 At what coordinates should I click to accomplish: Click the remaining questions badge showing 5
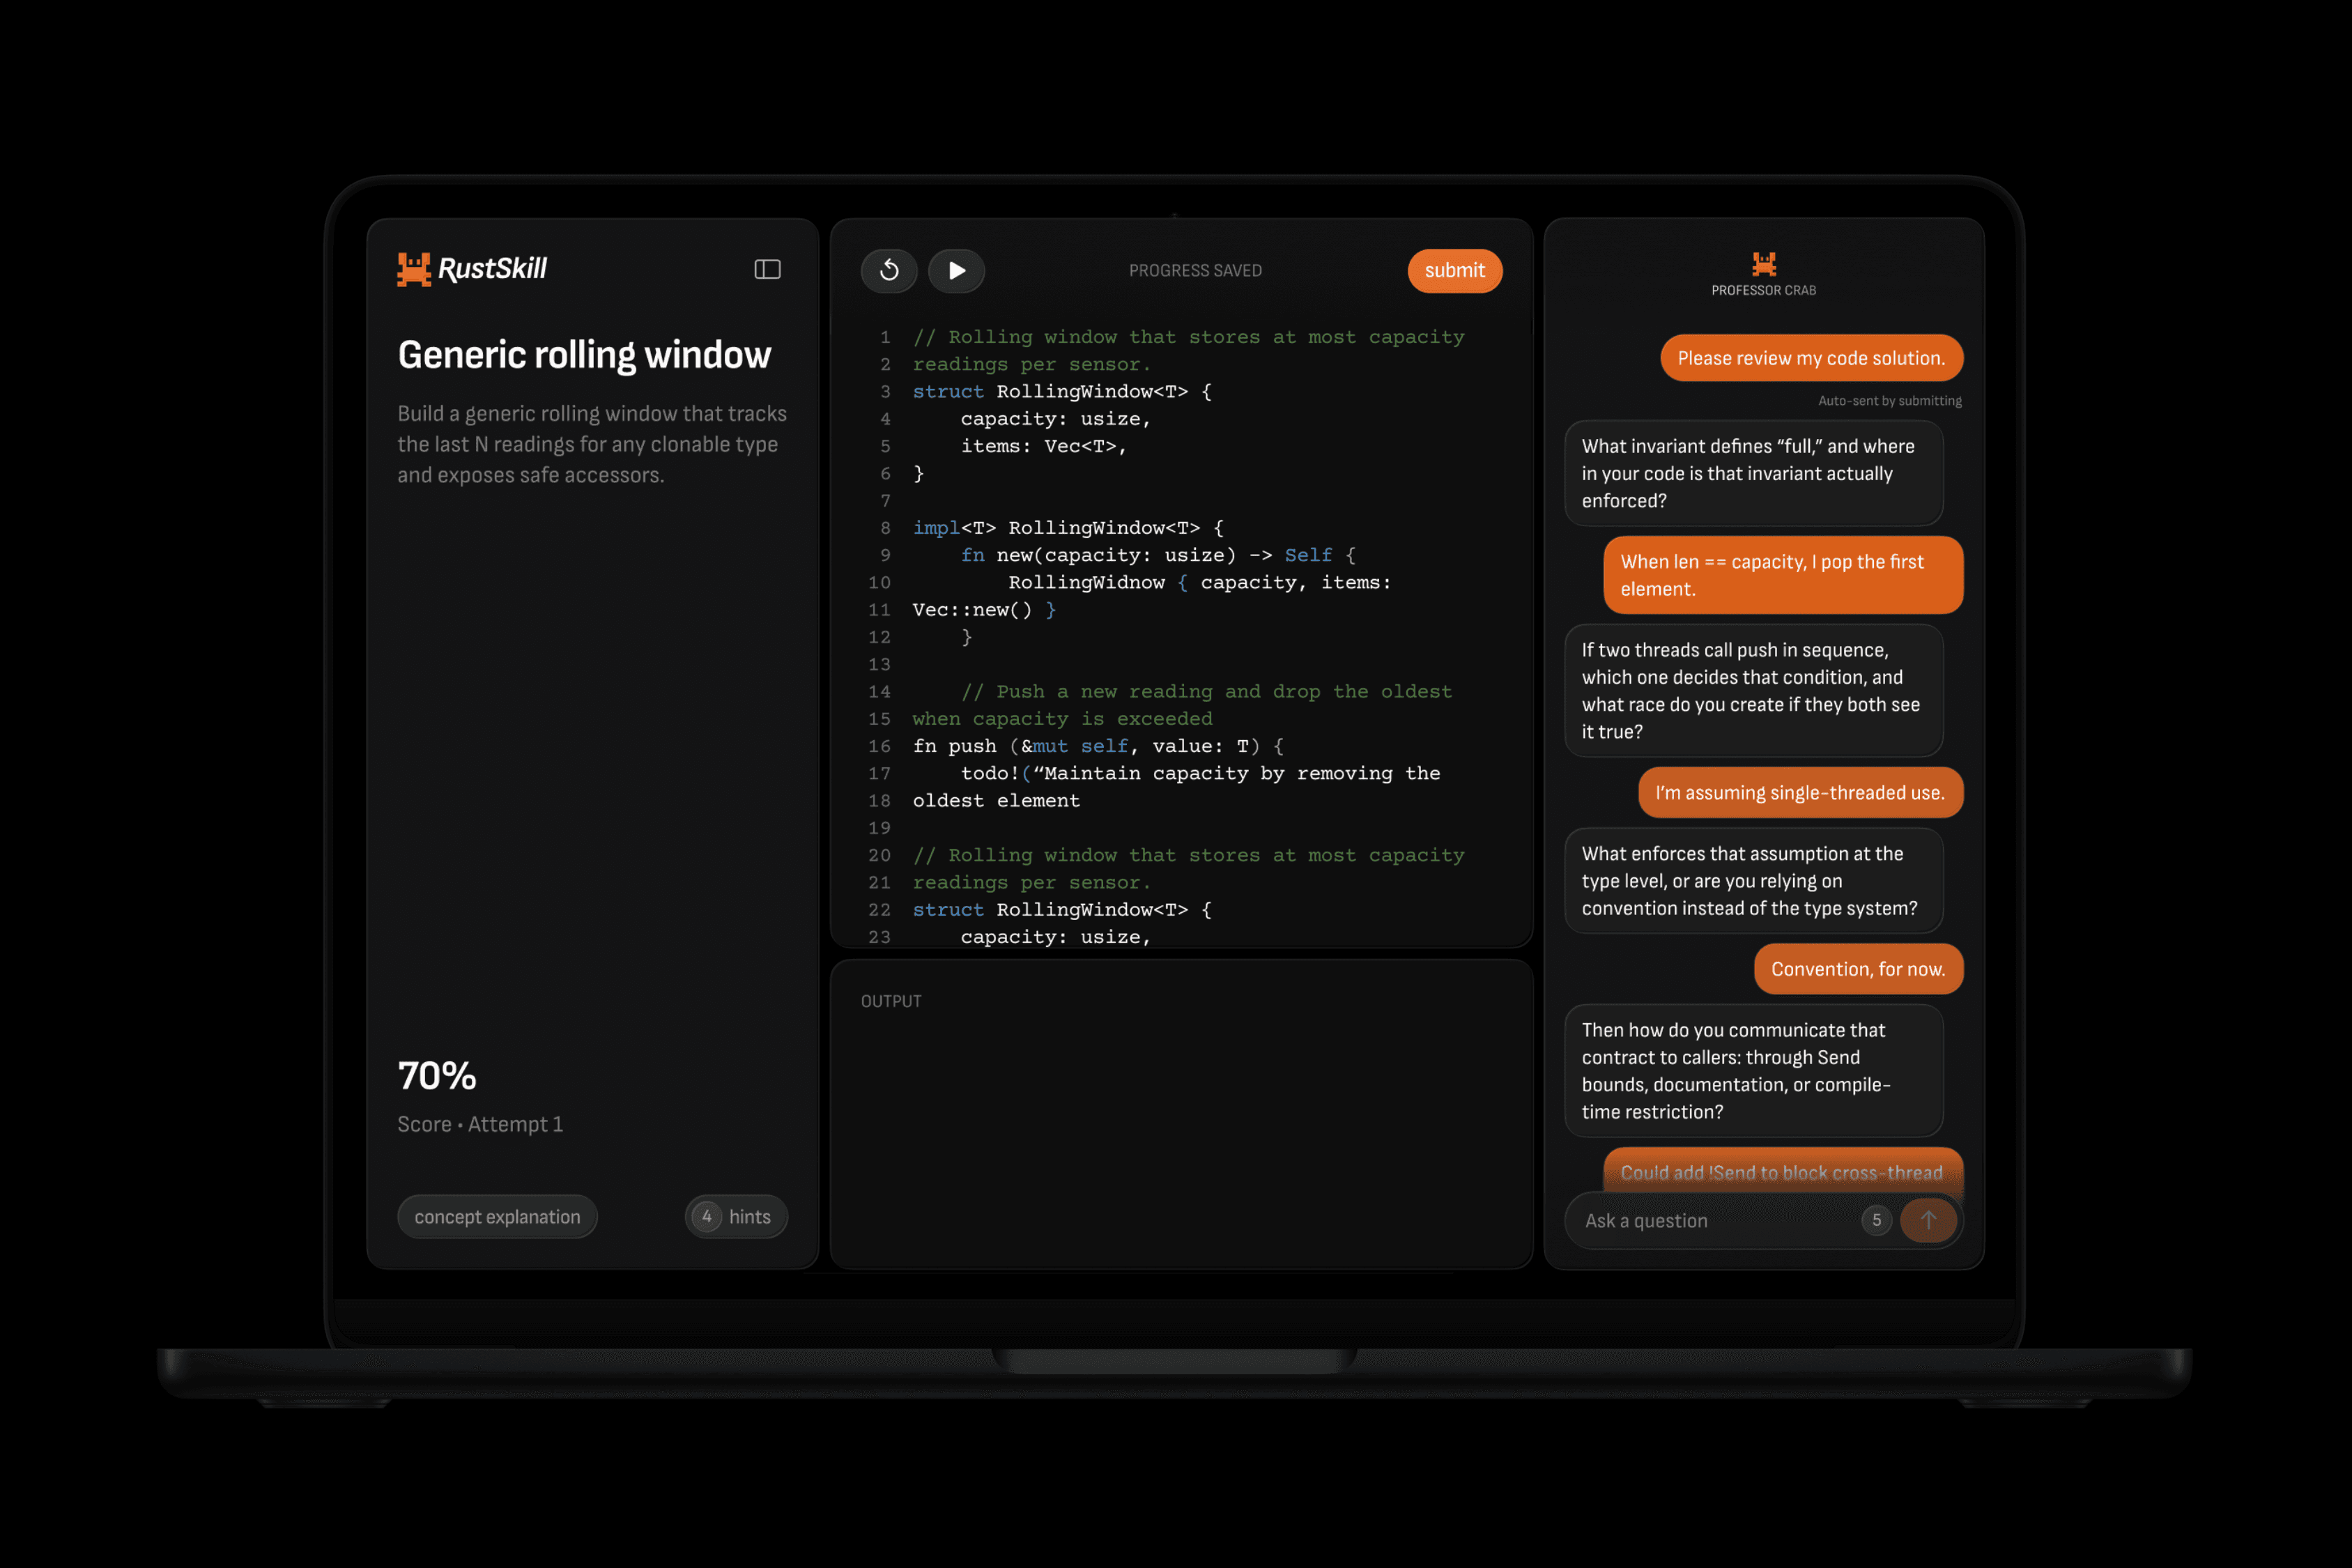click(x=1876, y=1220)
